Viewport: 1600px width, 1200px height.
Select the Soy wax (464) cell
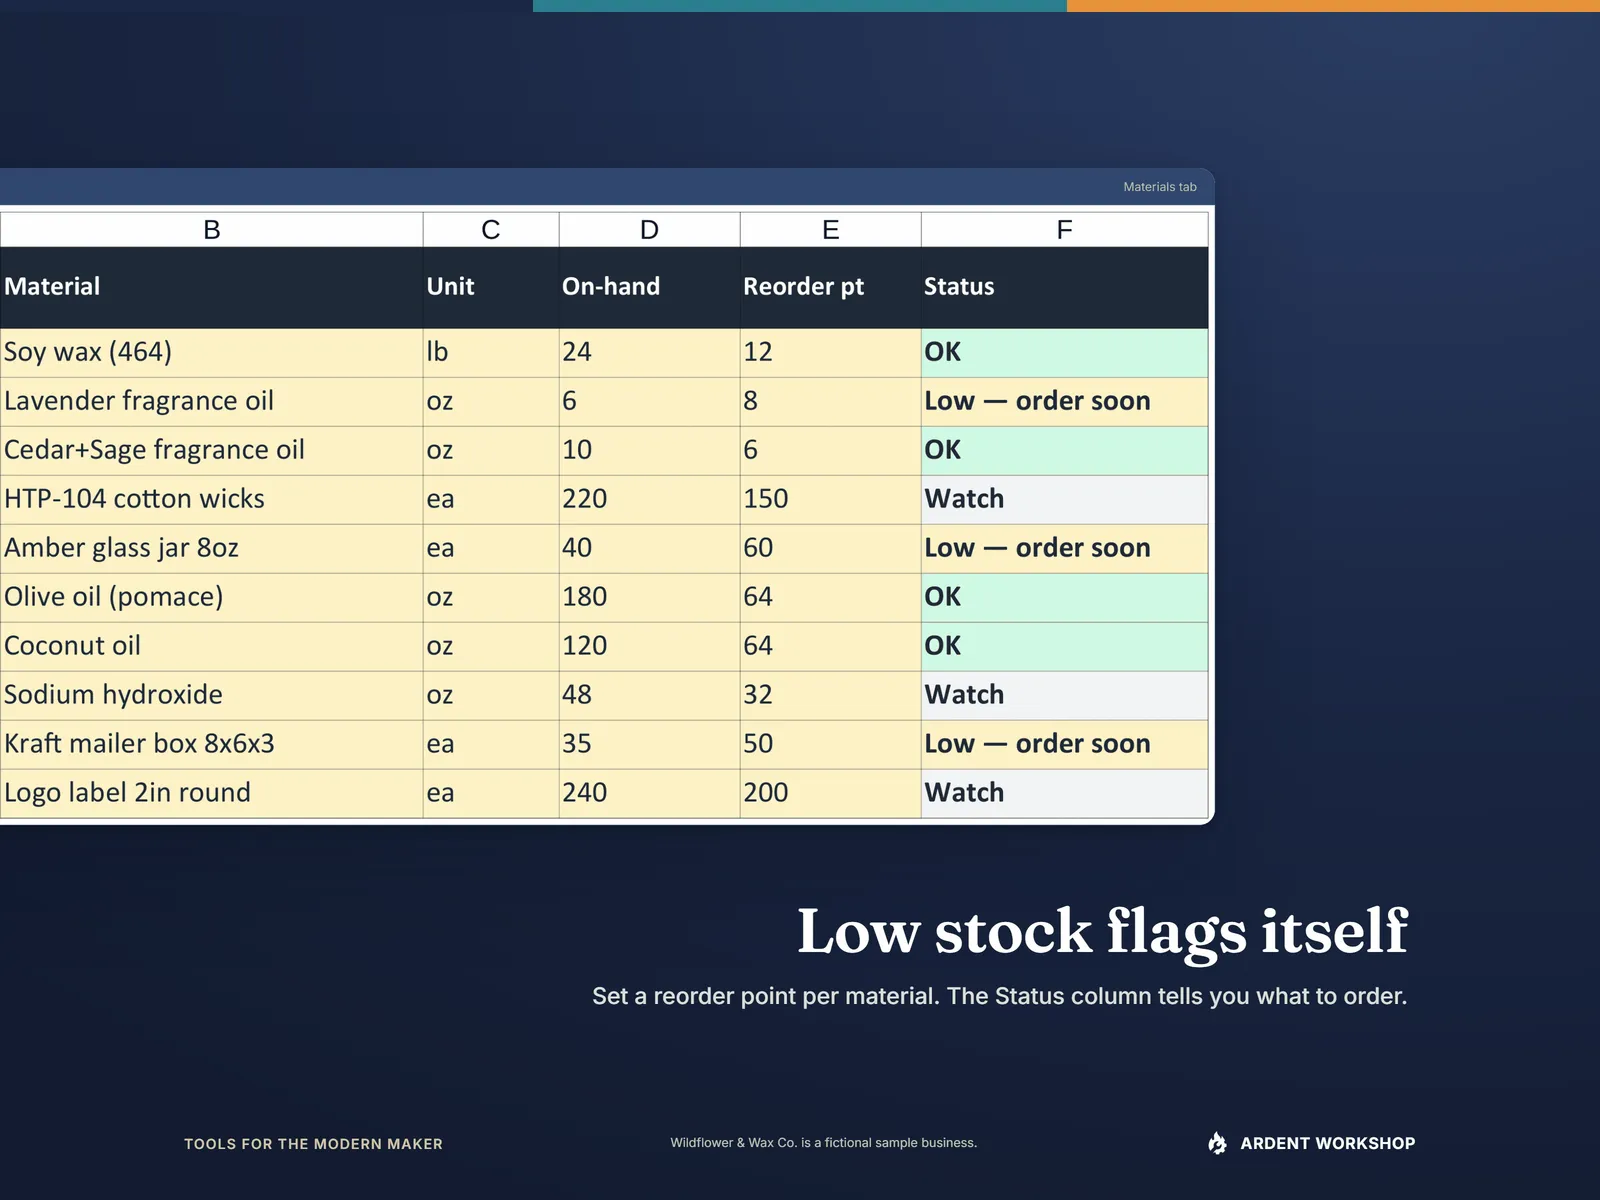tap(211, 352)
